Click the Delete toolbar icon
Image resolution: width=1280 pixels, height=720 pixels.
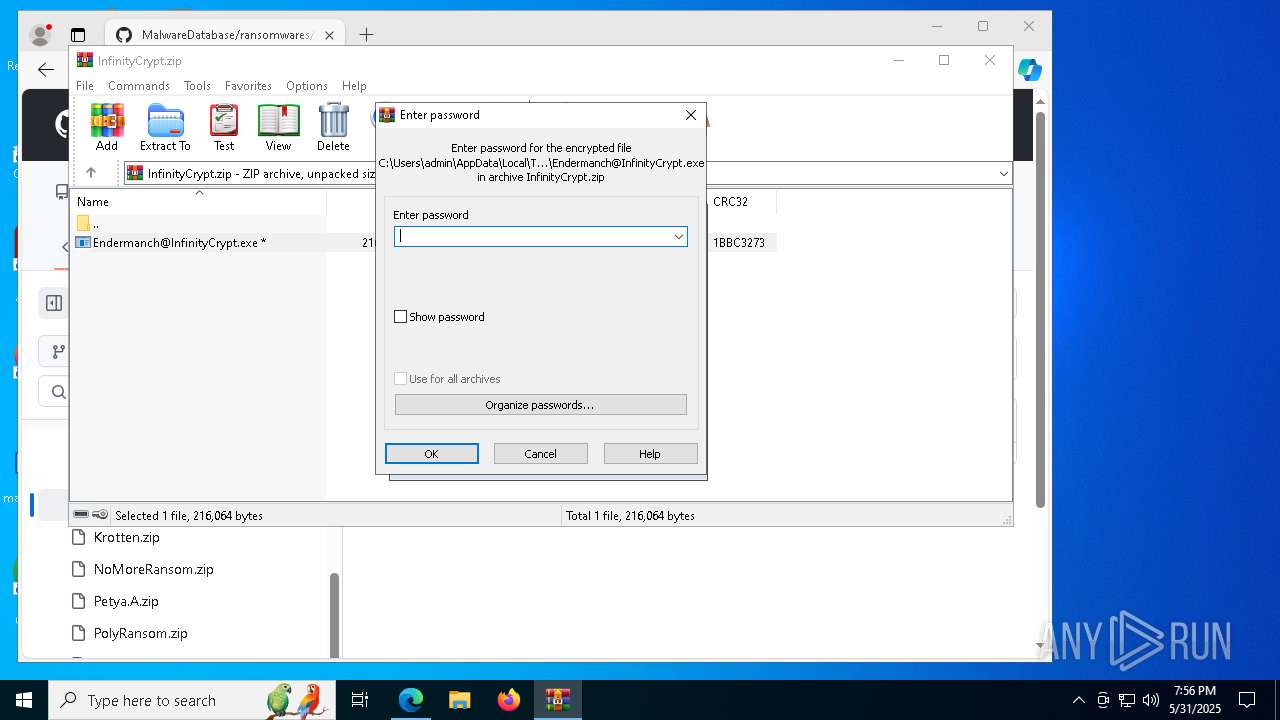[x=333, y=127]
